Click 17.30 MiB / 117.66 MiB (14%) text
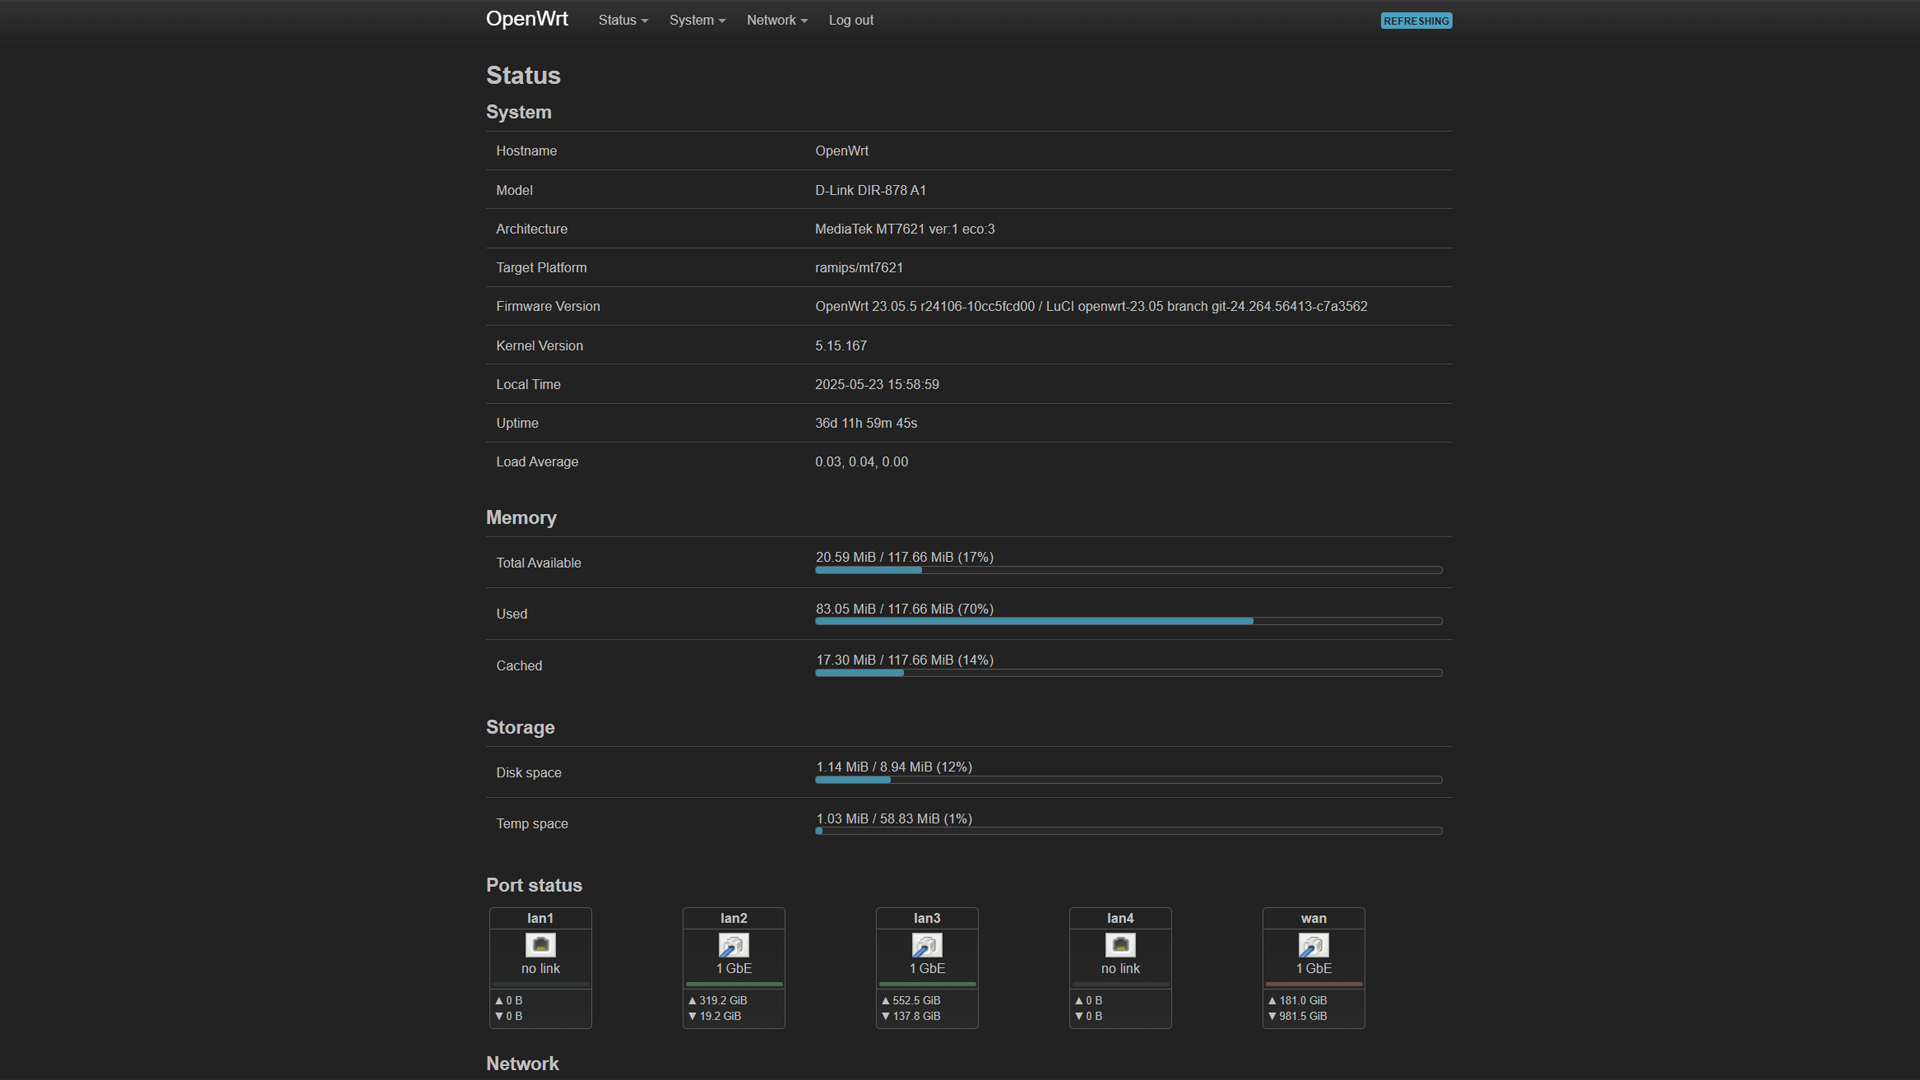 904,660
